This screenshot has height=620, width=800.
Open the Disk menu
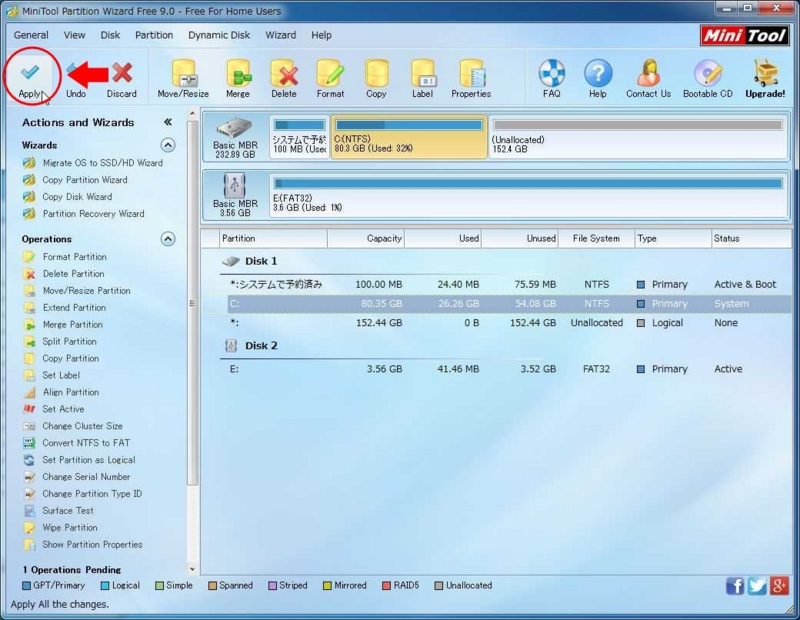(110, 35)
